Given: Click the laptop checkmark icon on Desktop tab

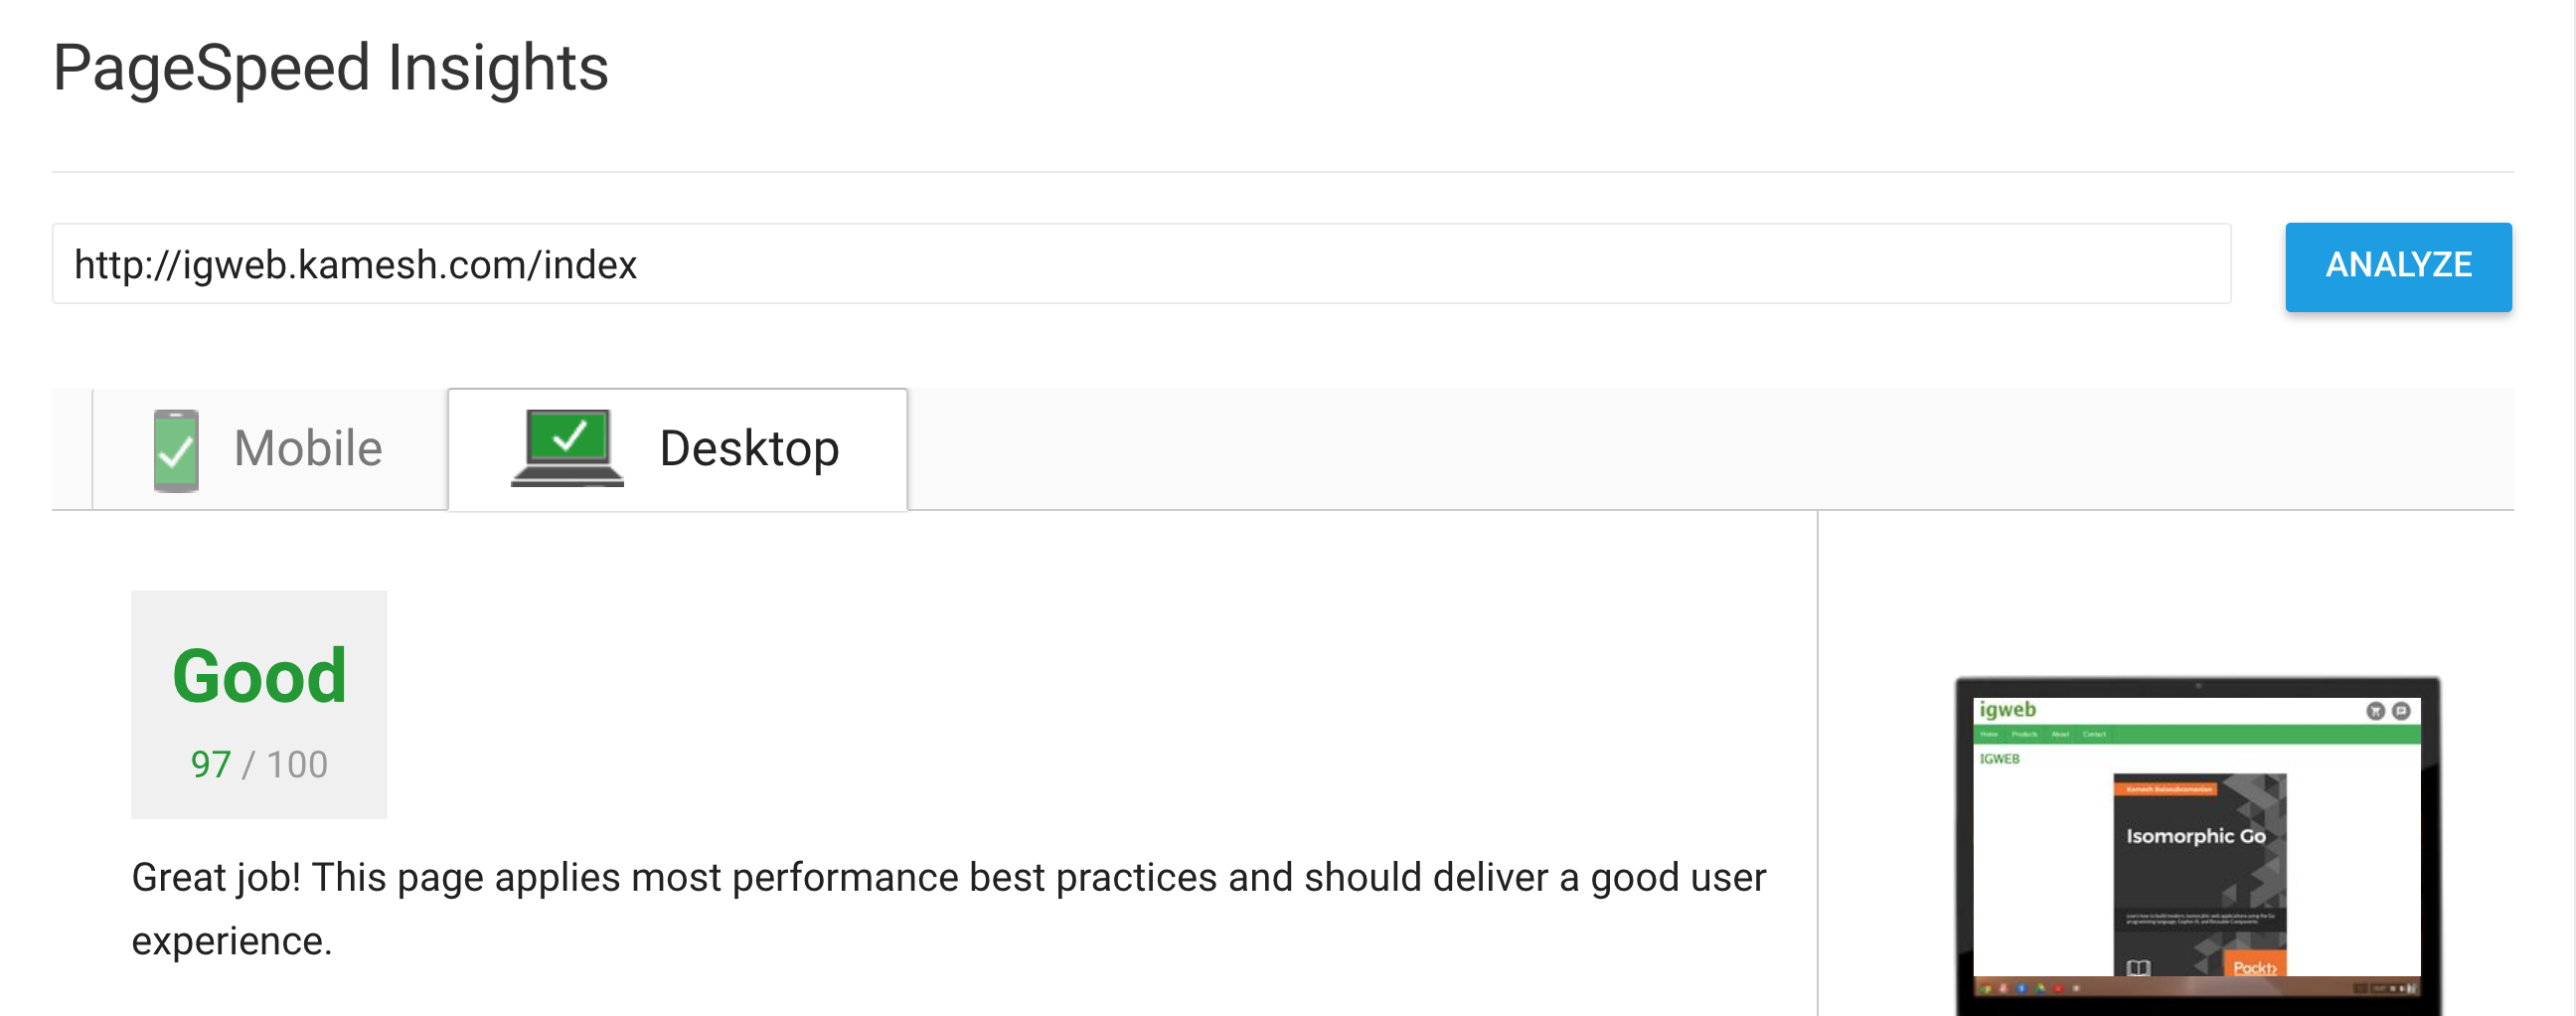Looking at the screenshot, I should (567, 447).
